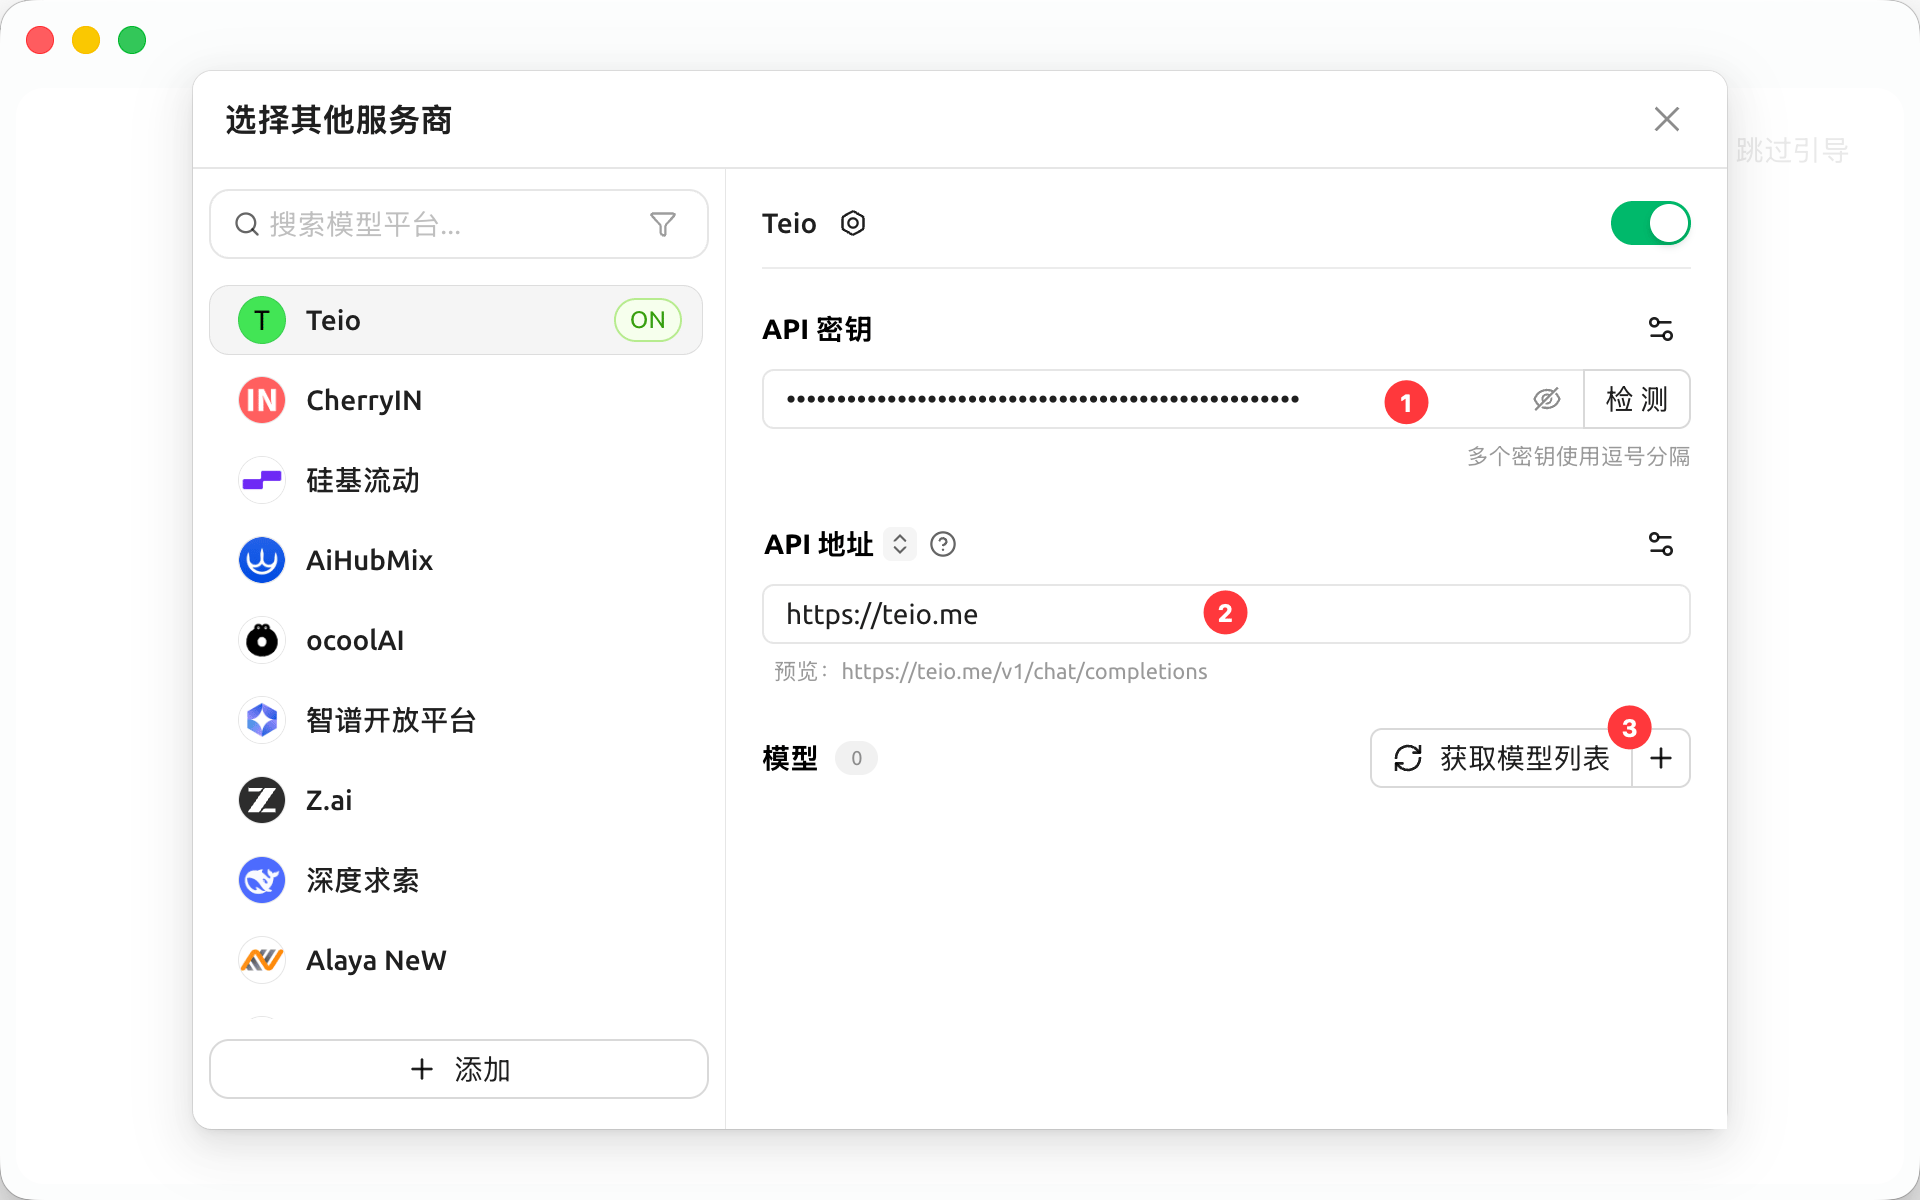
Task: Click the ON badge for Teio
Action: pos(648,320)
